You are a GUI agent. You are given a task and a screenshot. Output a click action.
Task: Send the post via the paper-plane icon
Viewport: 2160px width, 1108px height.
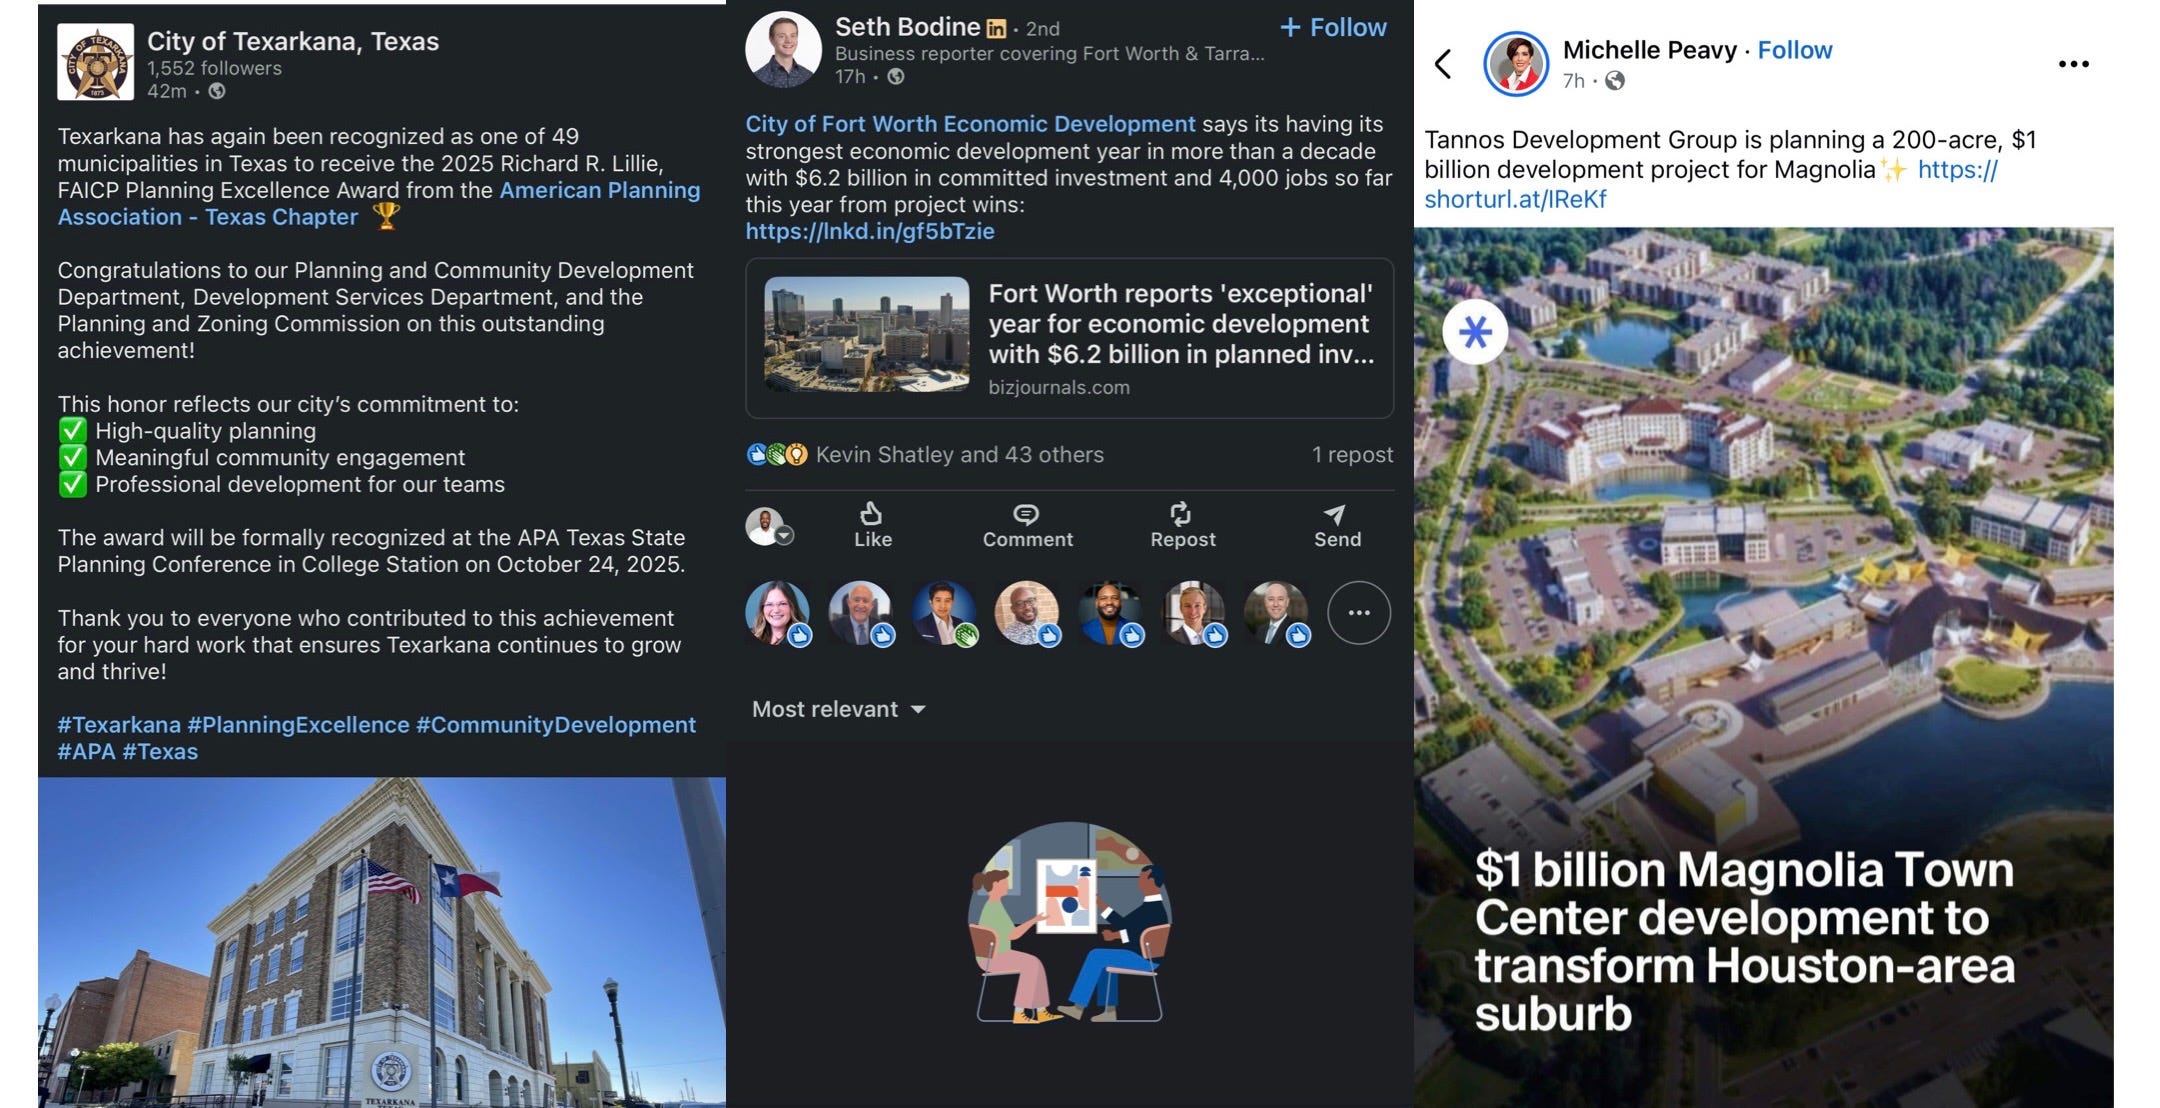point(1336,525)
